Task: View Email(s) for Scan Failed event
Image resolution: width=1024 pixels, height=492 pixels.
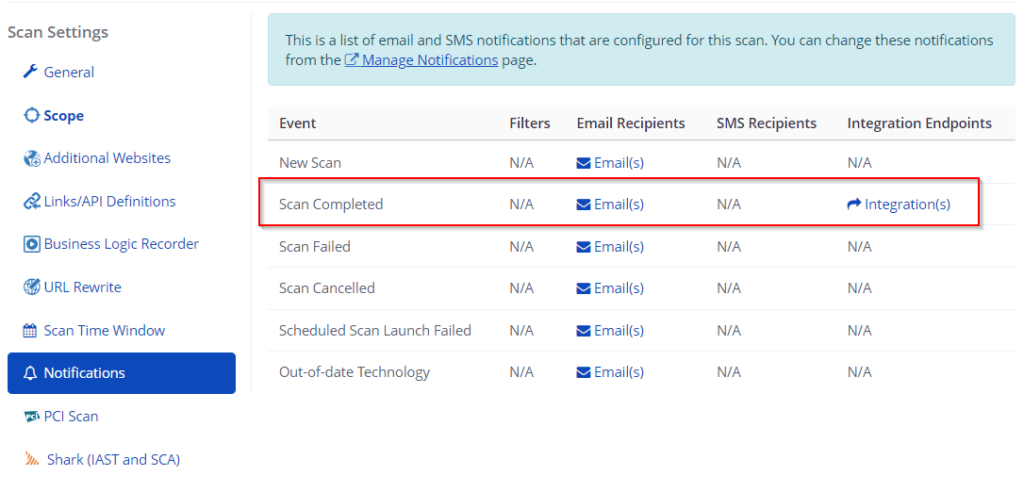Action: pos(610,247)
